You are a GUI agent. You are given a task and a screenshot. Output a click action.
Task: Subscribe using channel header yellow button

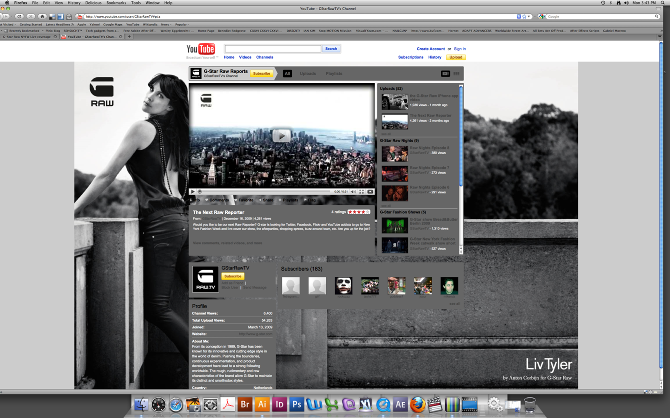[262, 74]
